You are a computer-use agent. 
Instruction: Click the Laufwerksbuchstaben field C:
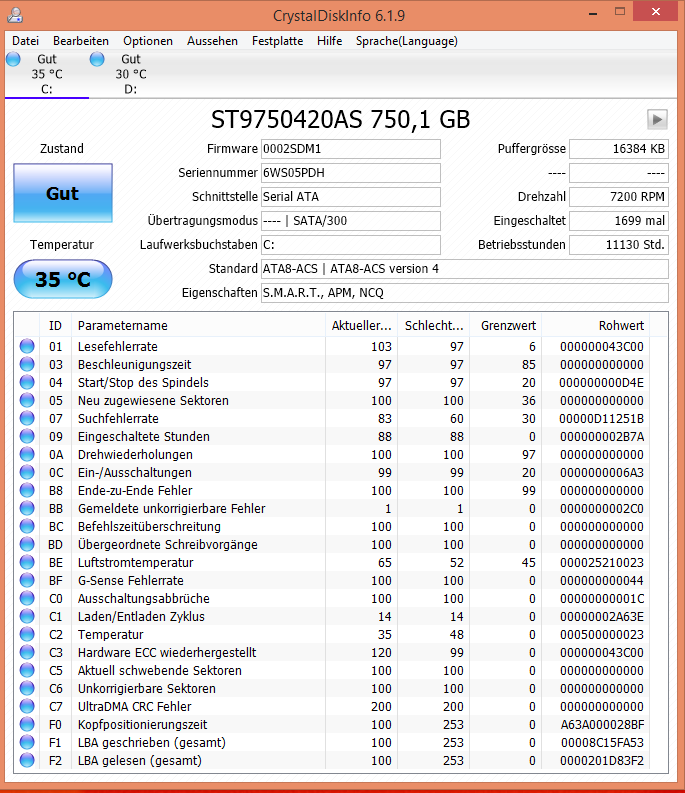351,245
